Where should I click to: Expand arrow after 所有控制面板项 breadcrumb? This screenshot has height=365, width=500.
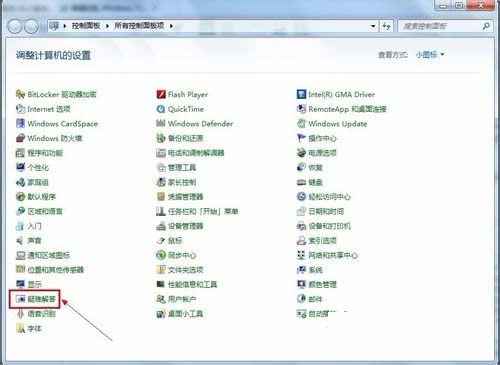click(x=171, y=26)
